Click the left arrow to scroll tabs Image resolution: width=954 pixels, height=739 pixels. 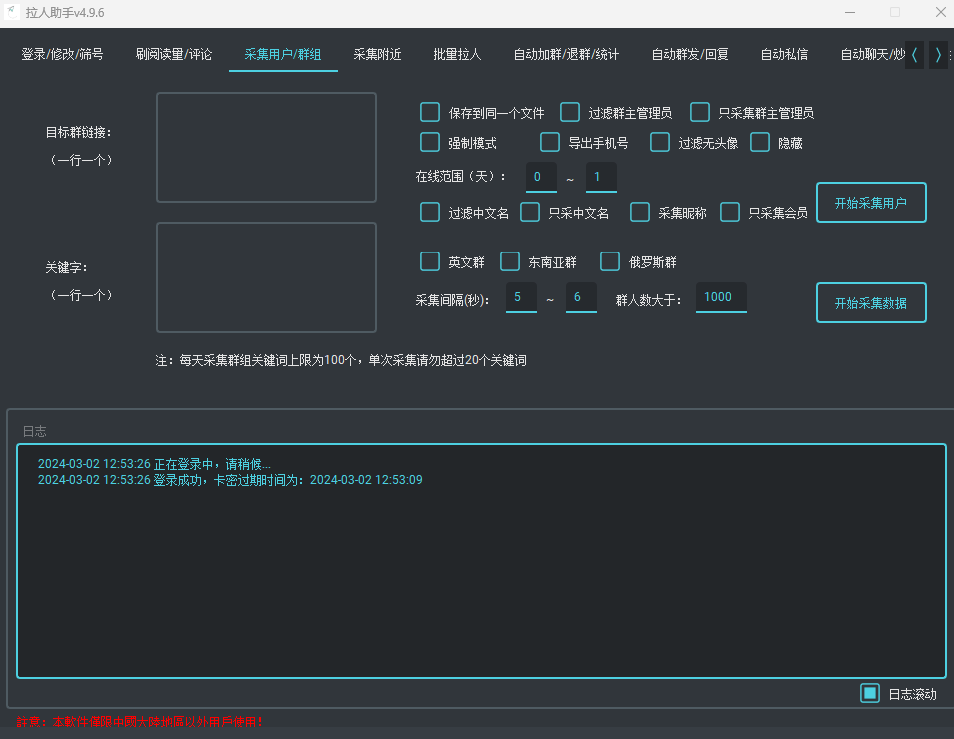point(914,55)
